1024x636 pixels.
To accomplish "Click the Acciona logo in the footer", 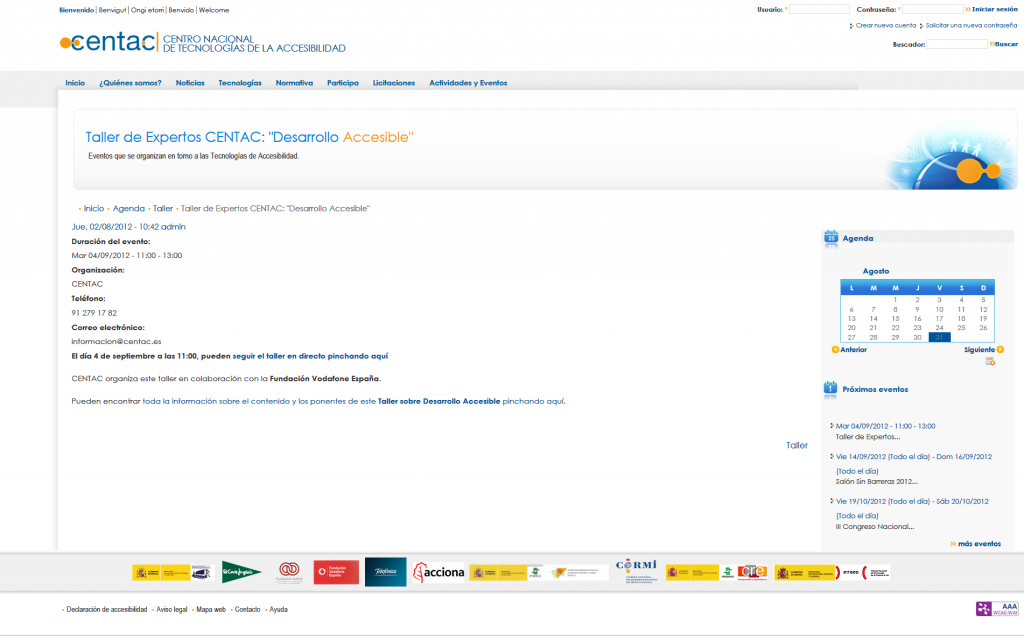I will 440,572.
